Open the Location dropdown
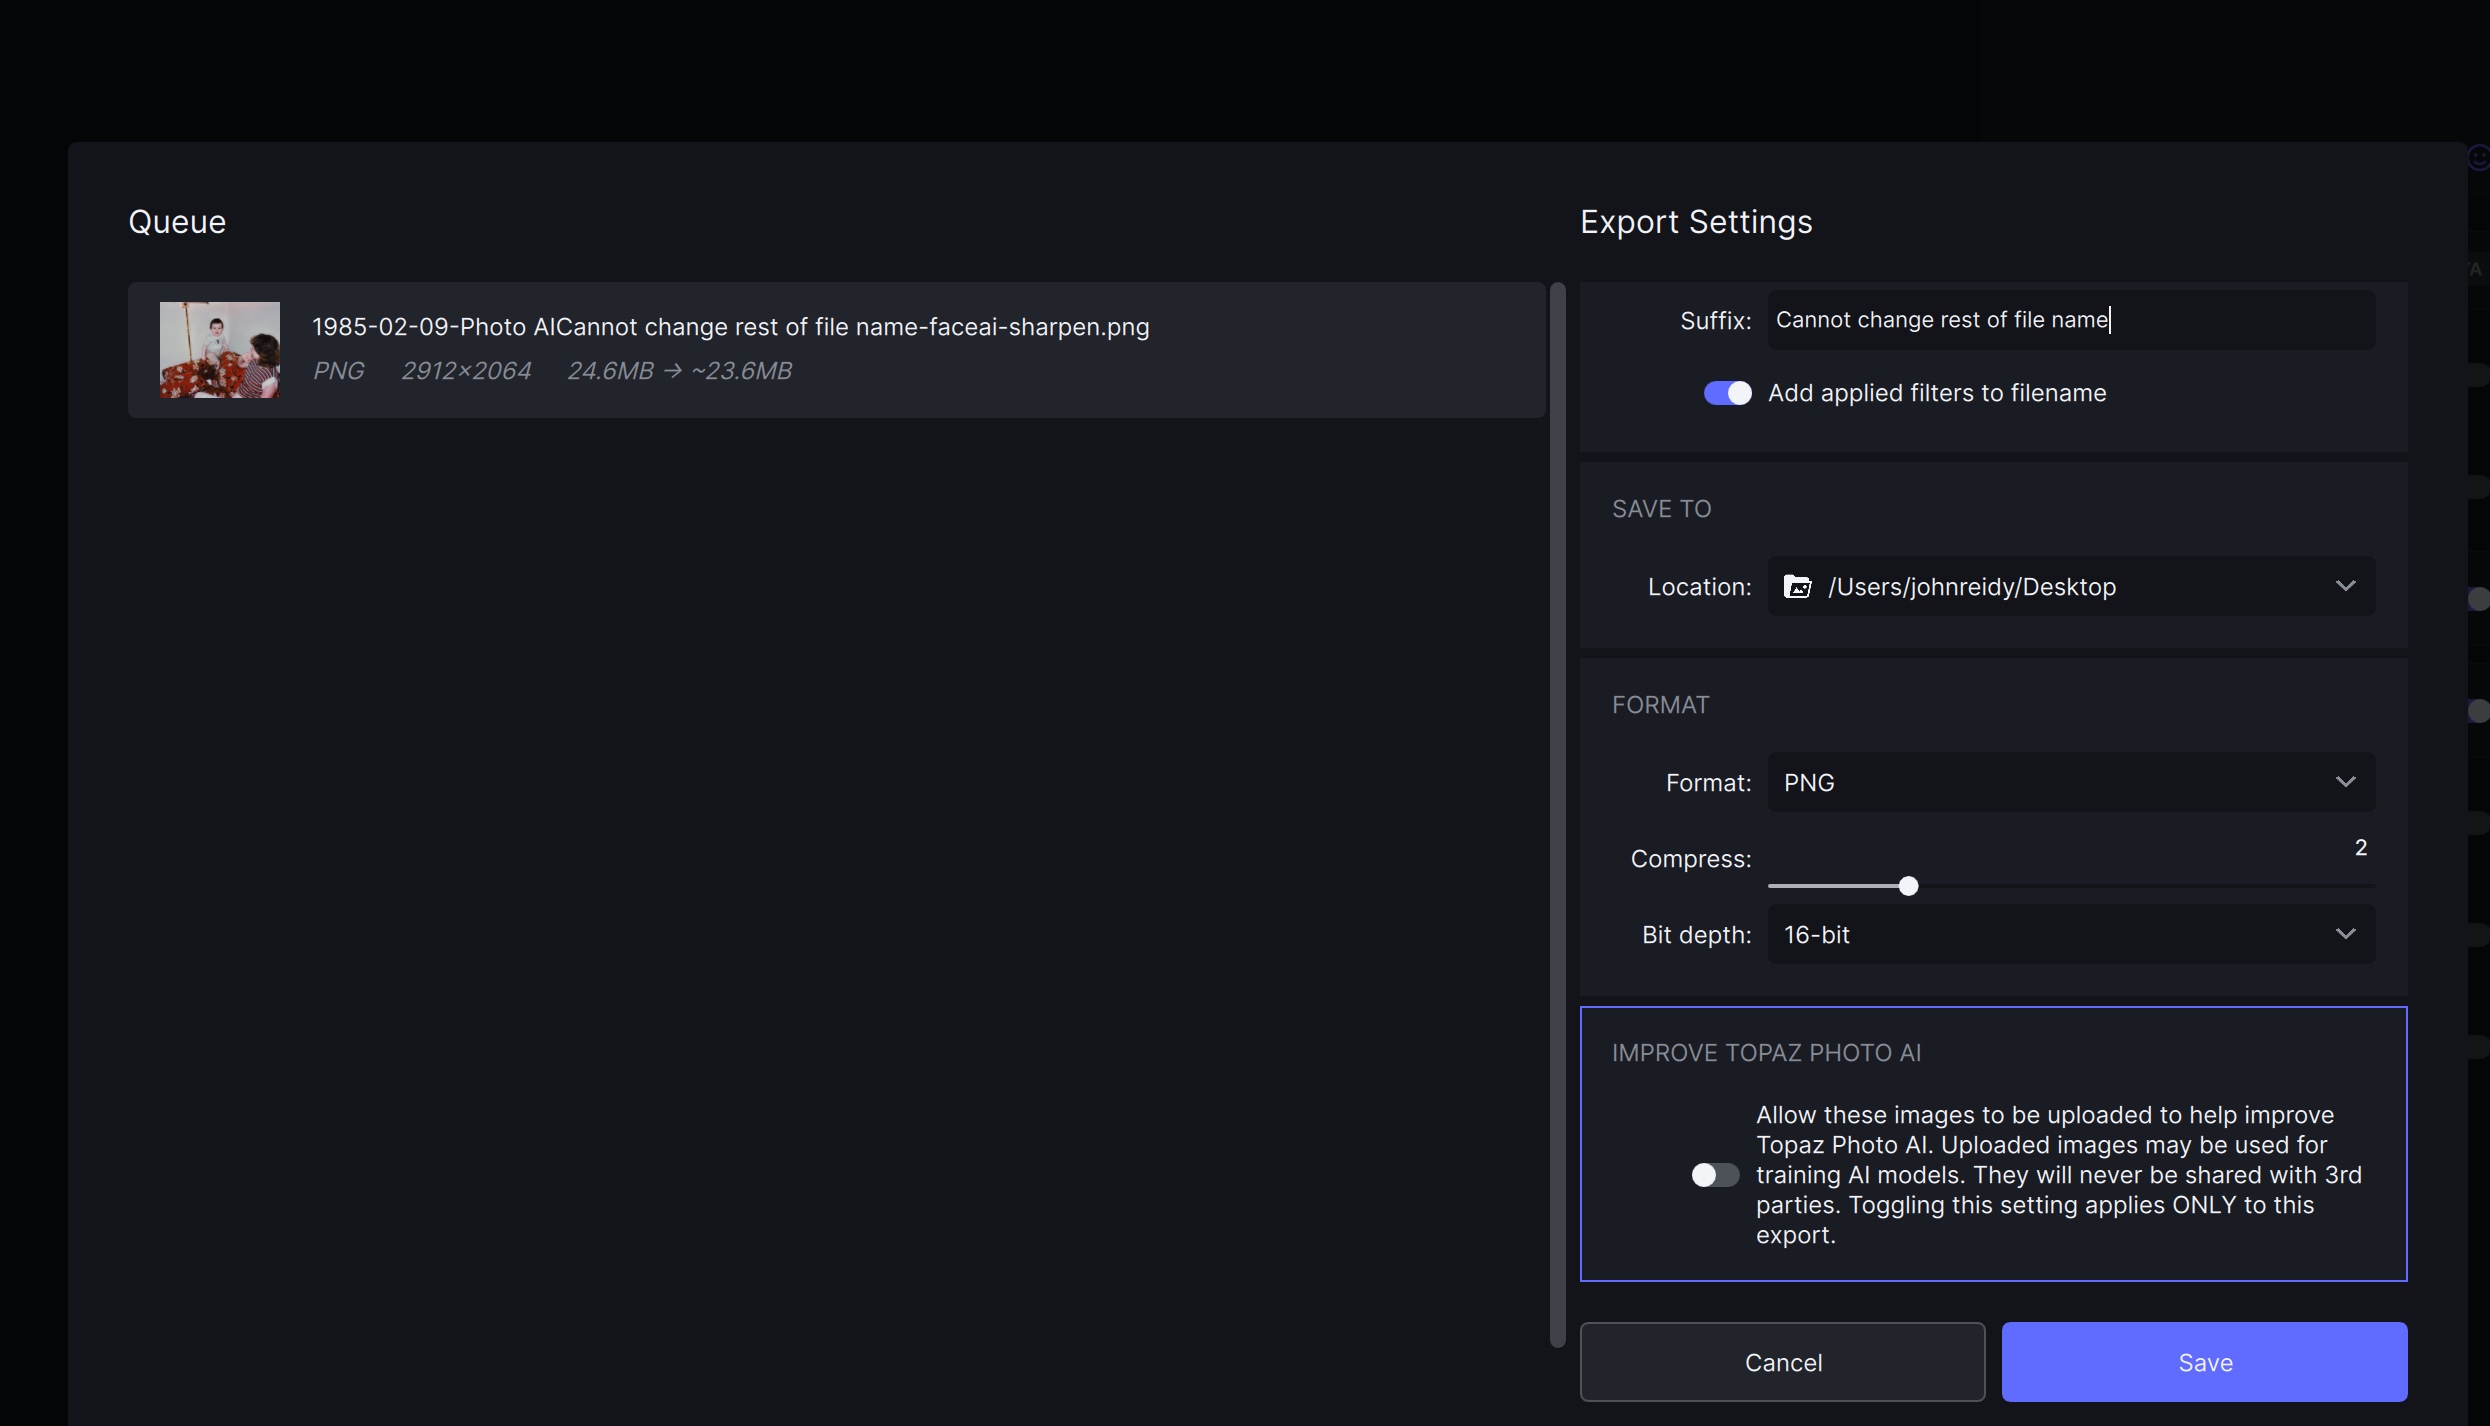 pos(2071,586)
